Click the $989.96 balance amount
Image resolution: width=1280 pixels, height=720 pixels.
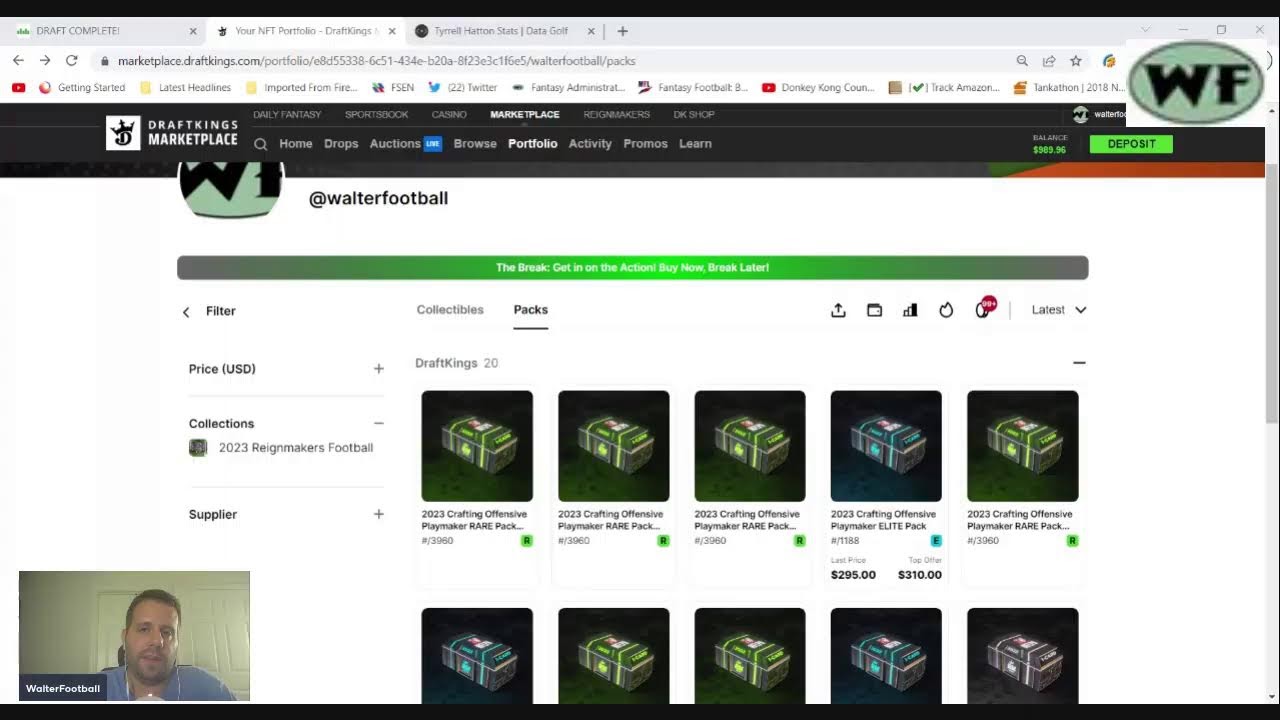pos(1050,150)
